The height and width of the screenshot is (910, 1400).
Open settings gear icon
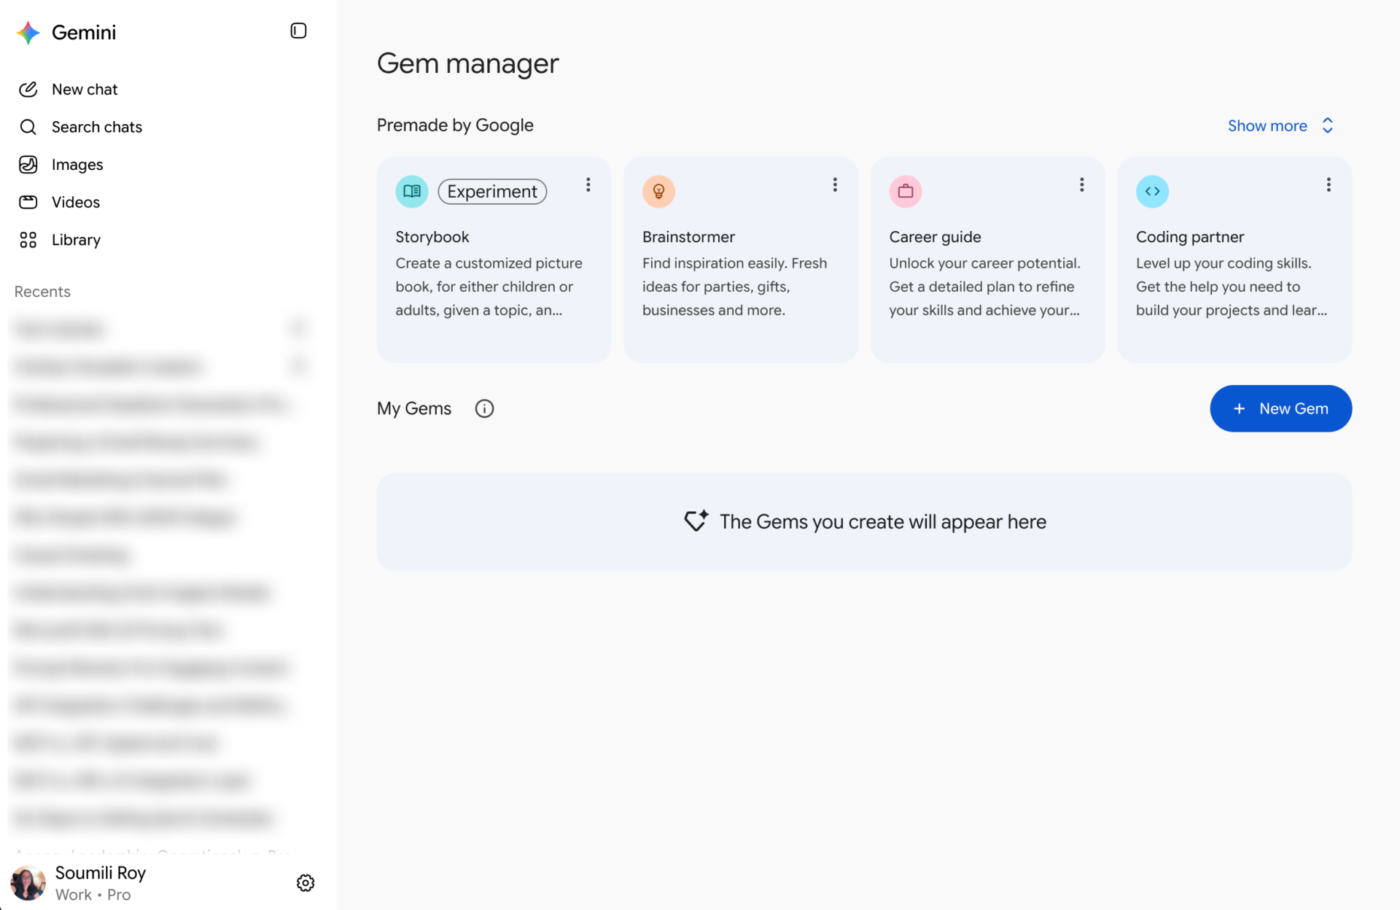coord(306,883)
